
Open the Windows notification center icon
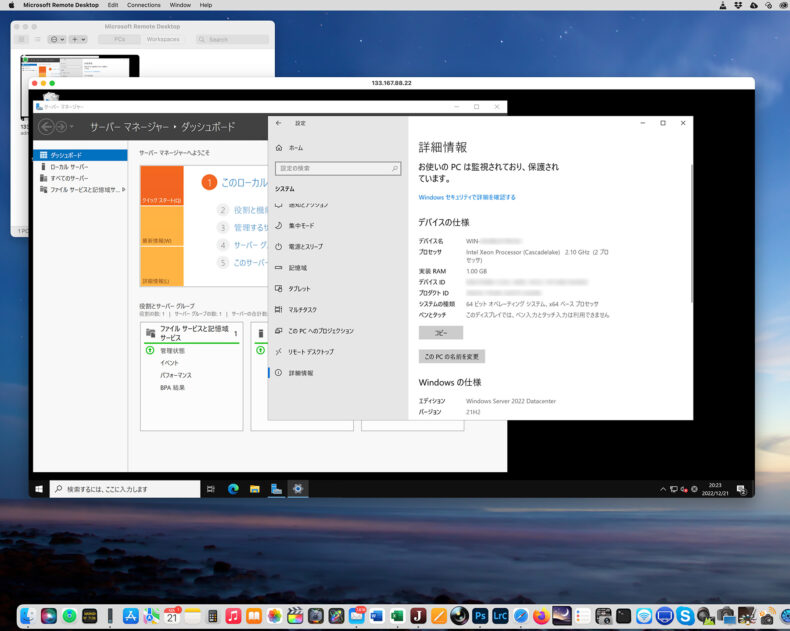pos(742,489)
